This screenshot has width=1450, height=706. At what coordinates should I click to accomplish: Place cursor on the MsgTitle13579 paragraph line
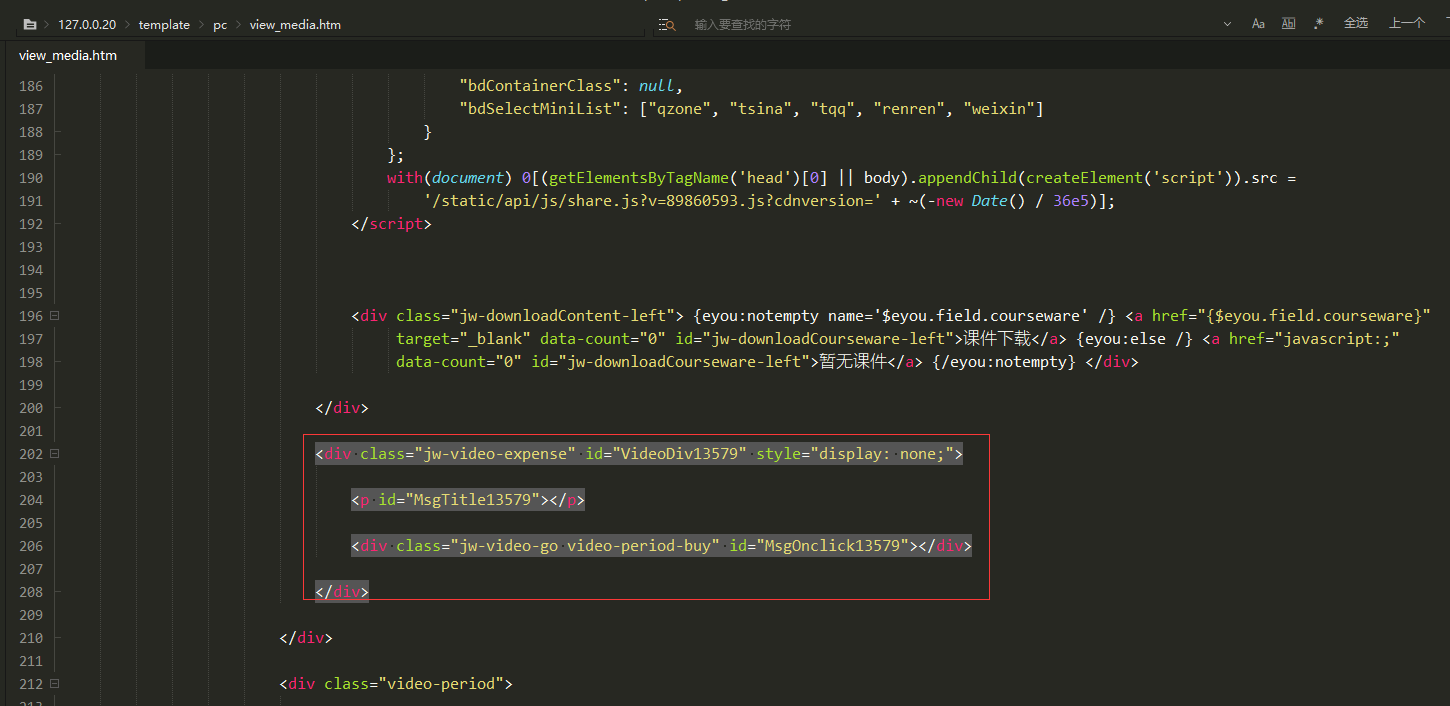(467, 500)
